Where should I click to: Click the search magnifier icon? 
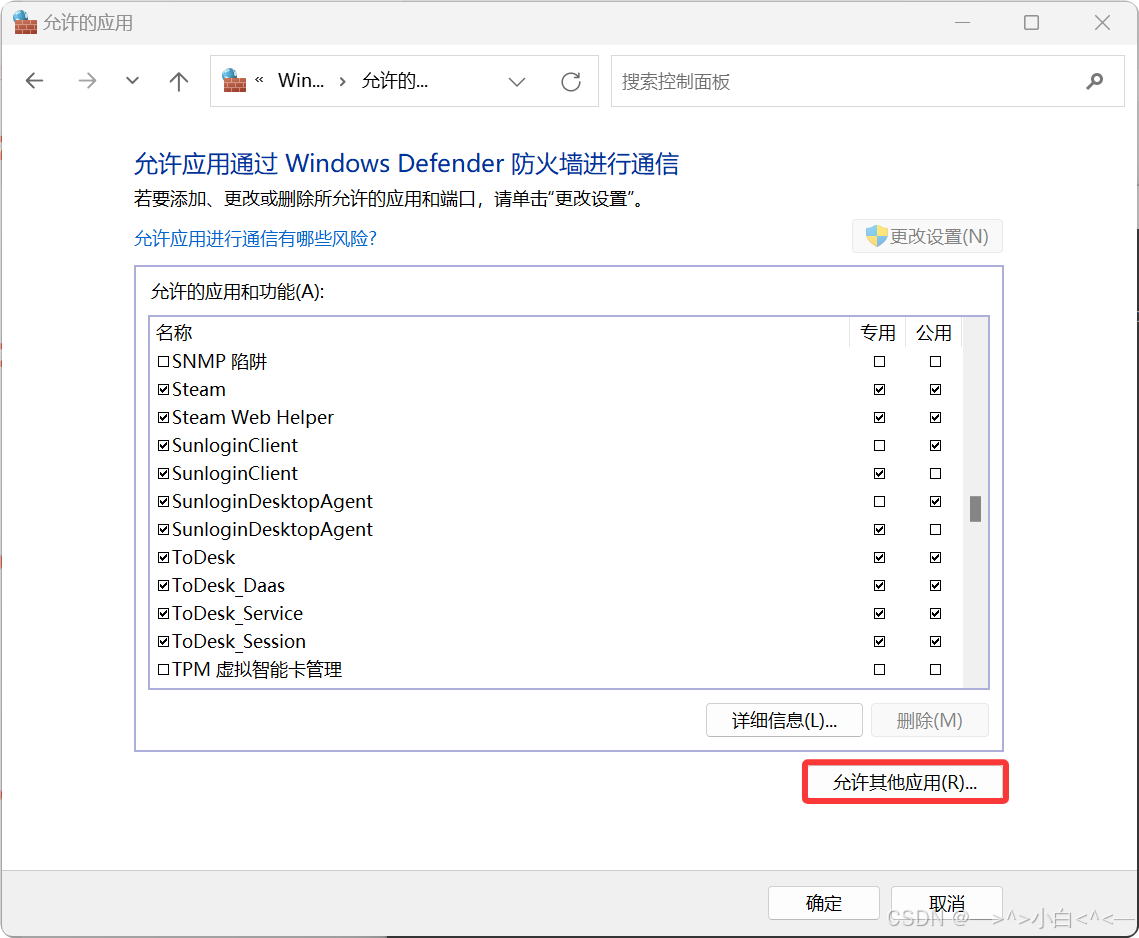click(x=1095, y=81)
